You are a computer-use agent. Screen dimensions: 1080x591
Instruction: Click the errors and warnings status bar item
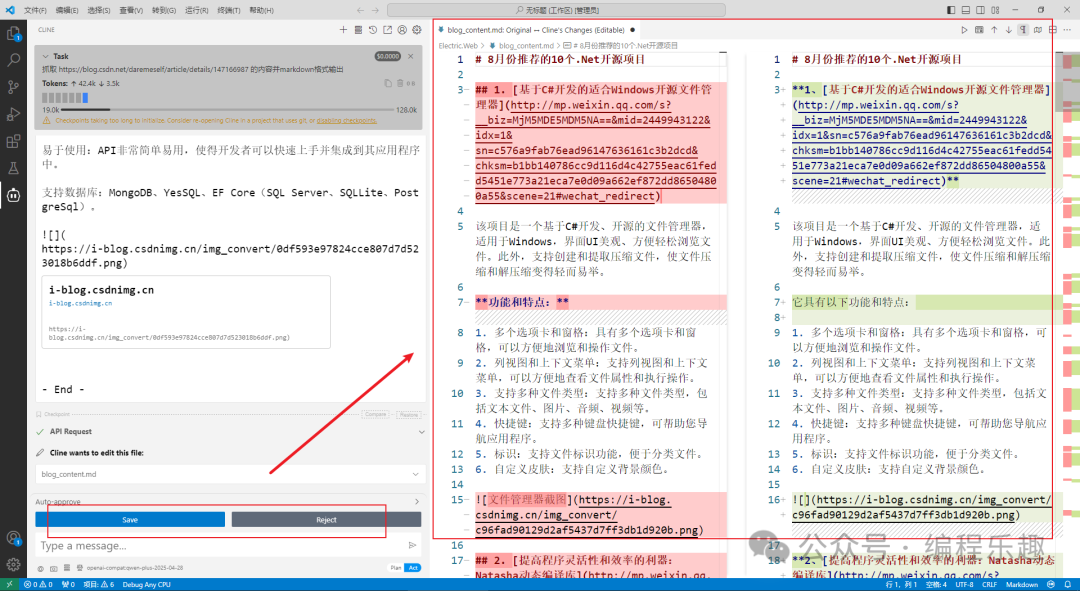tap(39, 585)
